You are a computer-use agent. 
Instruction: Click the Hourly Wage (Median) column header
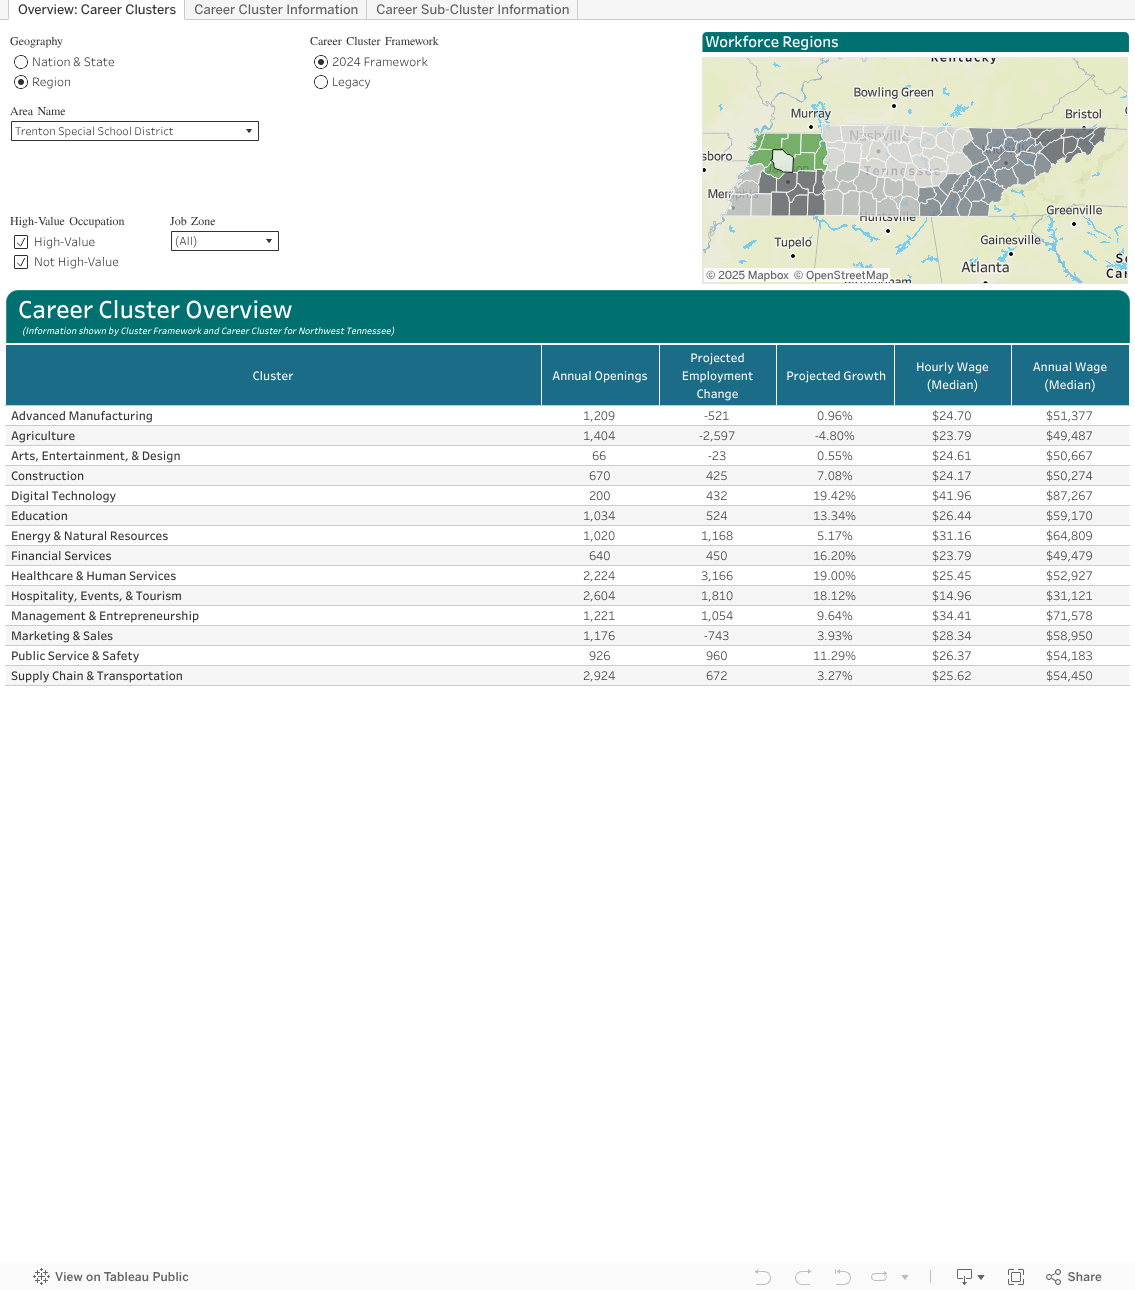point(952,376)
